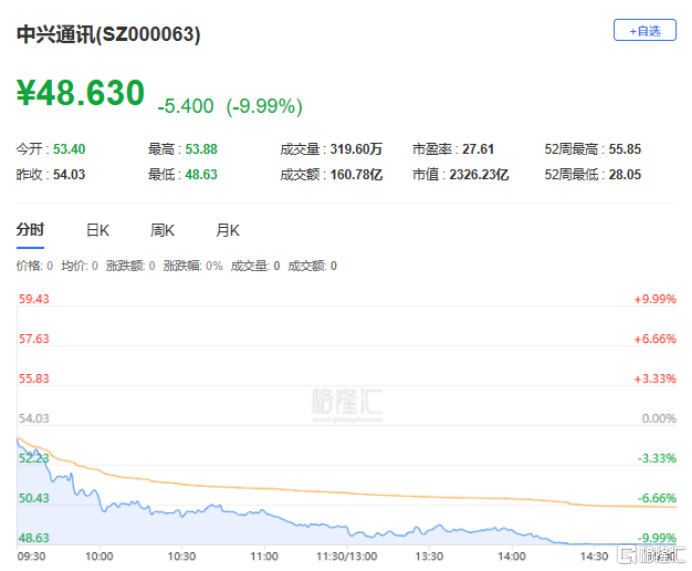Click the 50.43 y-axis label
Image resolution: width=692 pixels, height=571 pixels.
point(34,498)
